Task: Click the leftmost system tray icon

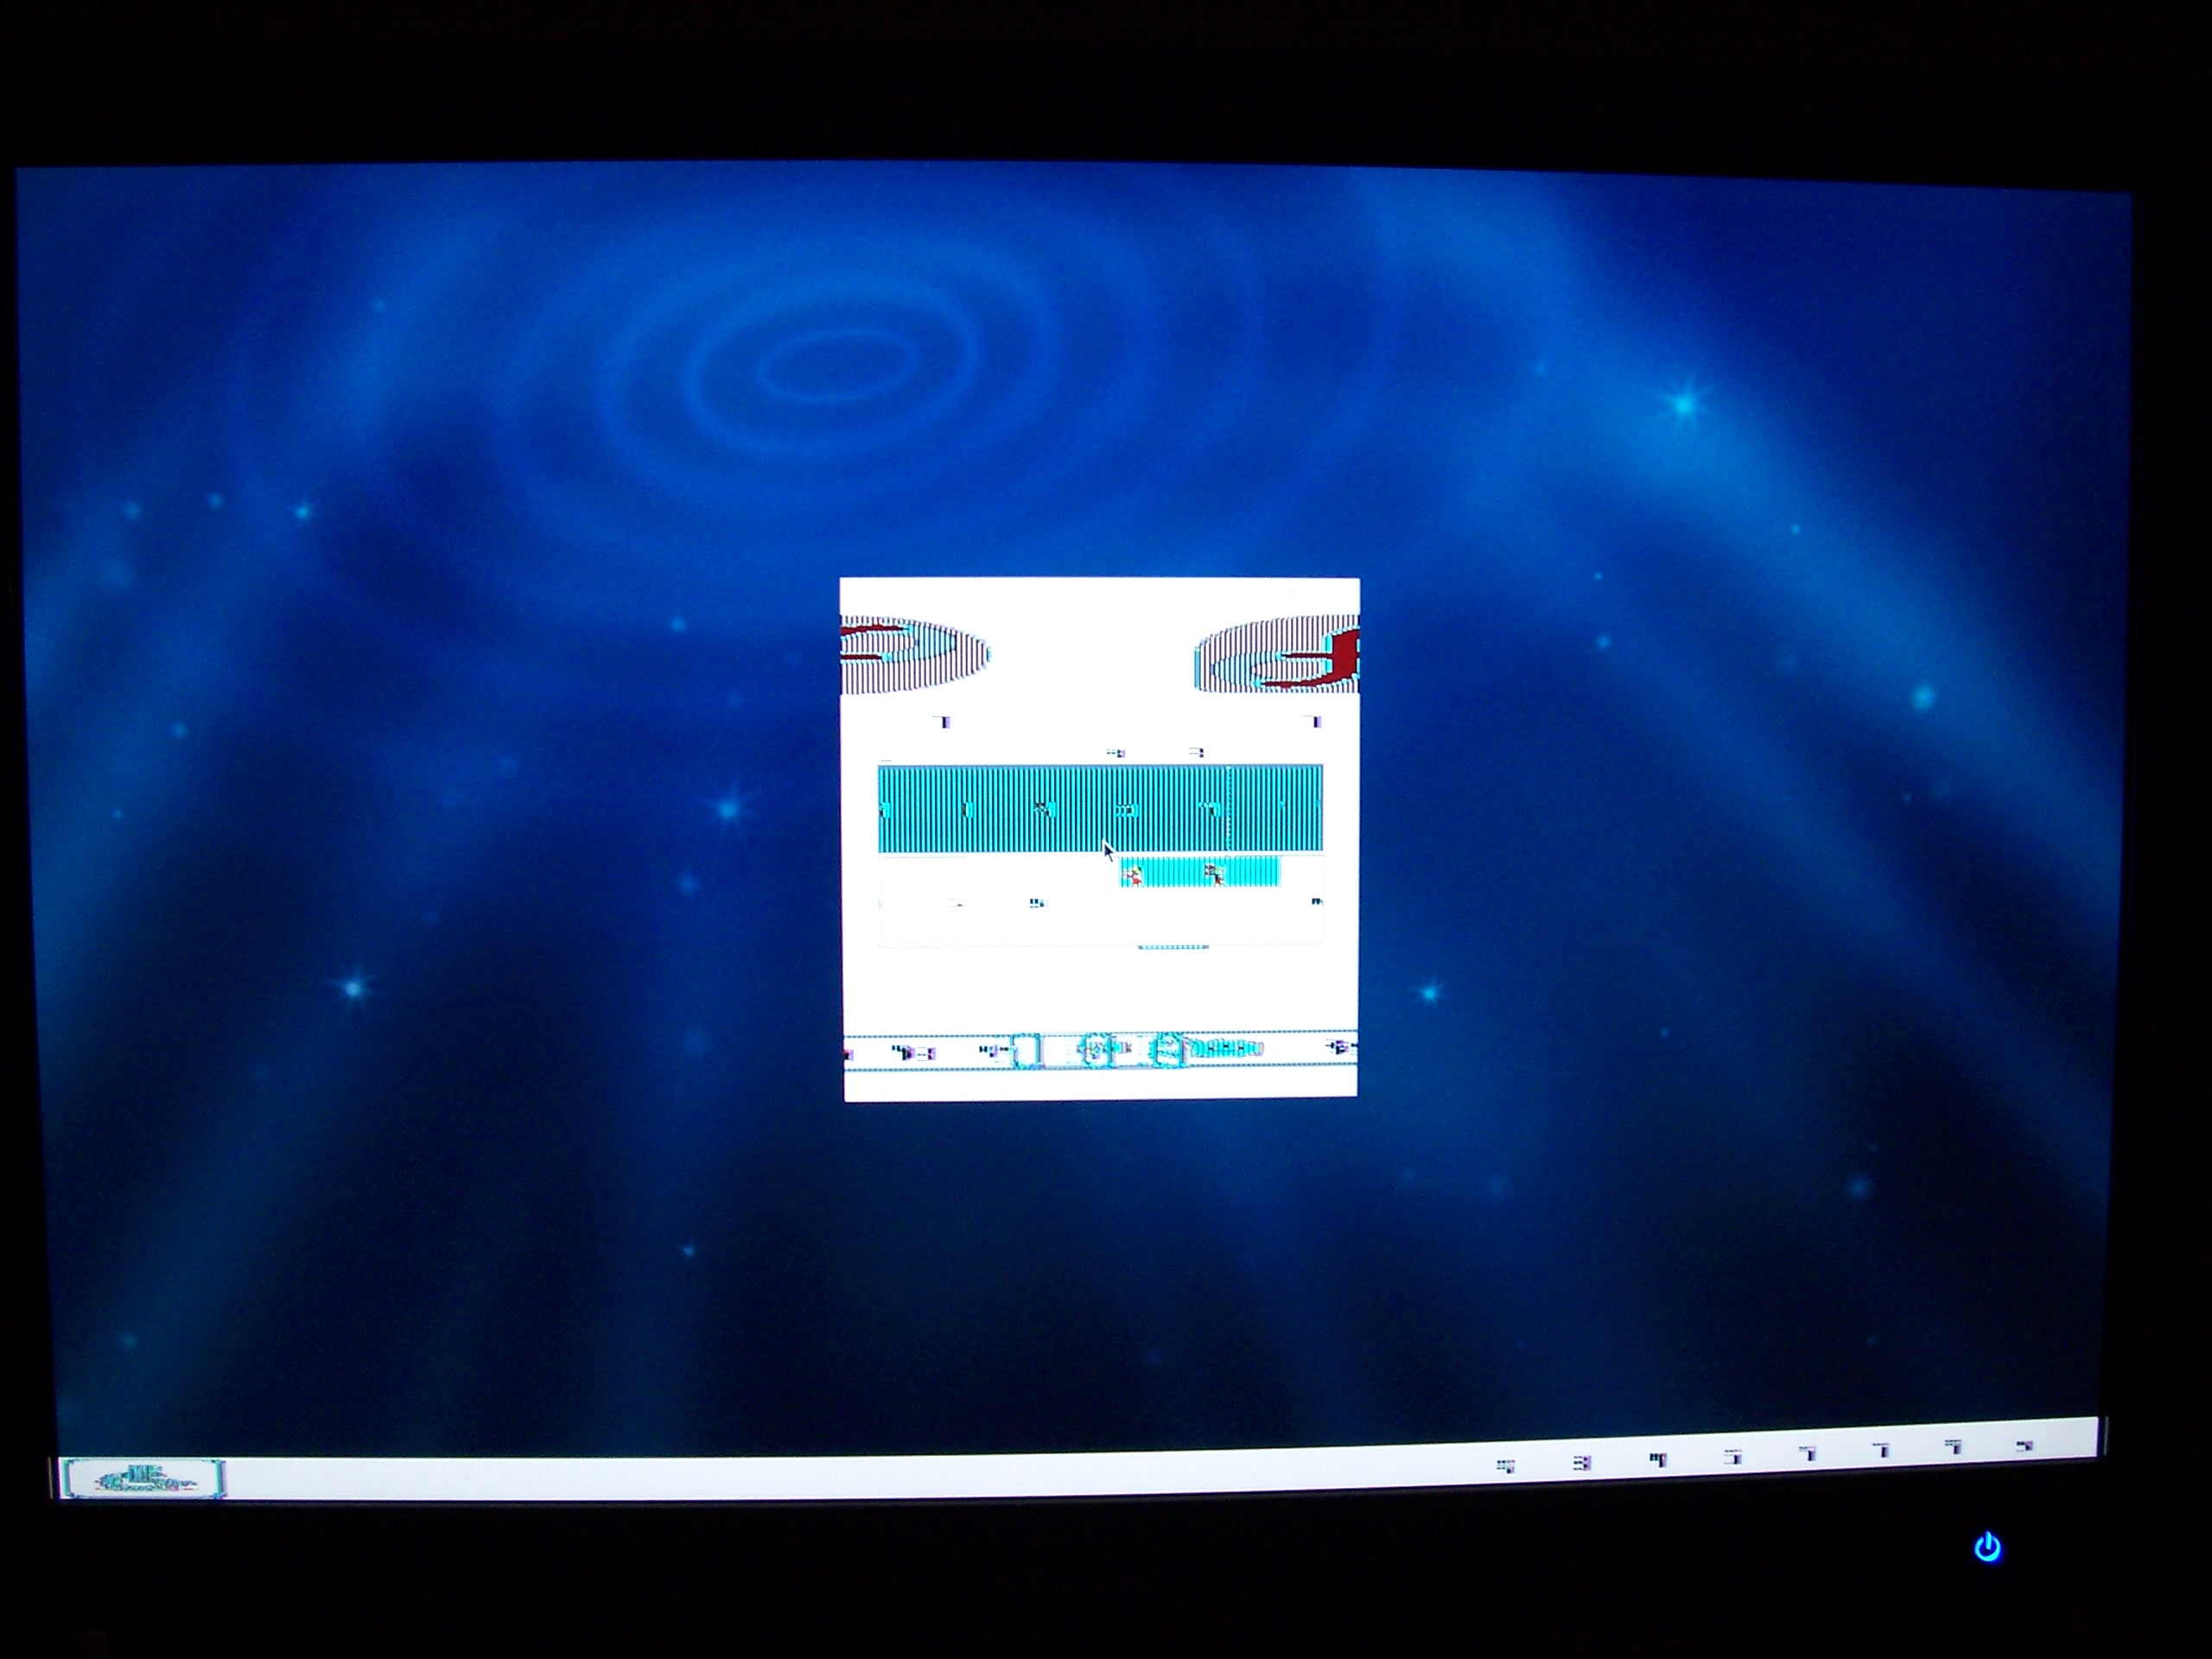Action: [1505, 1466]
